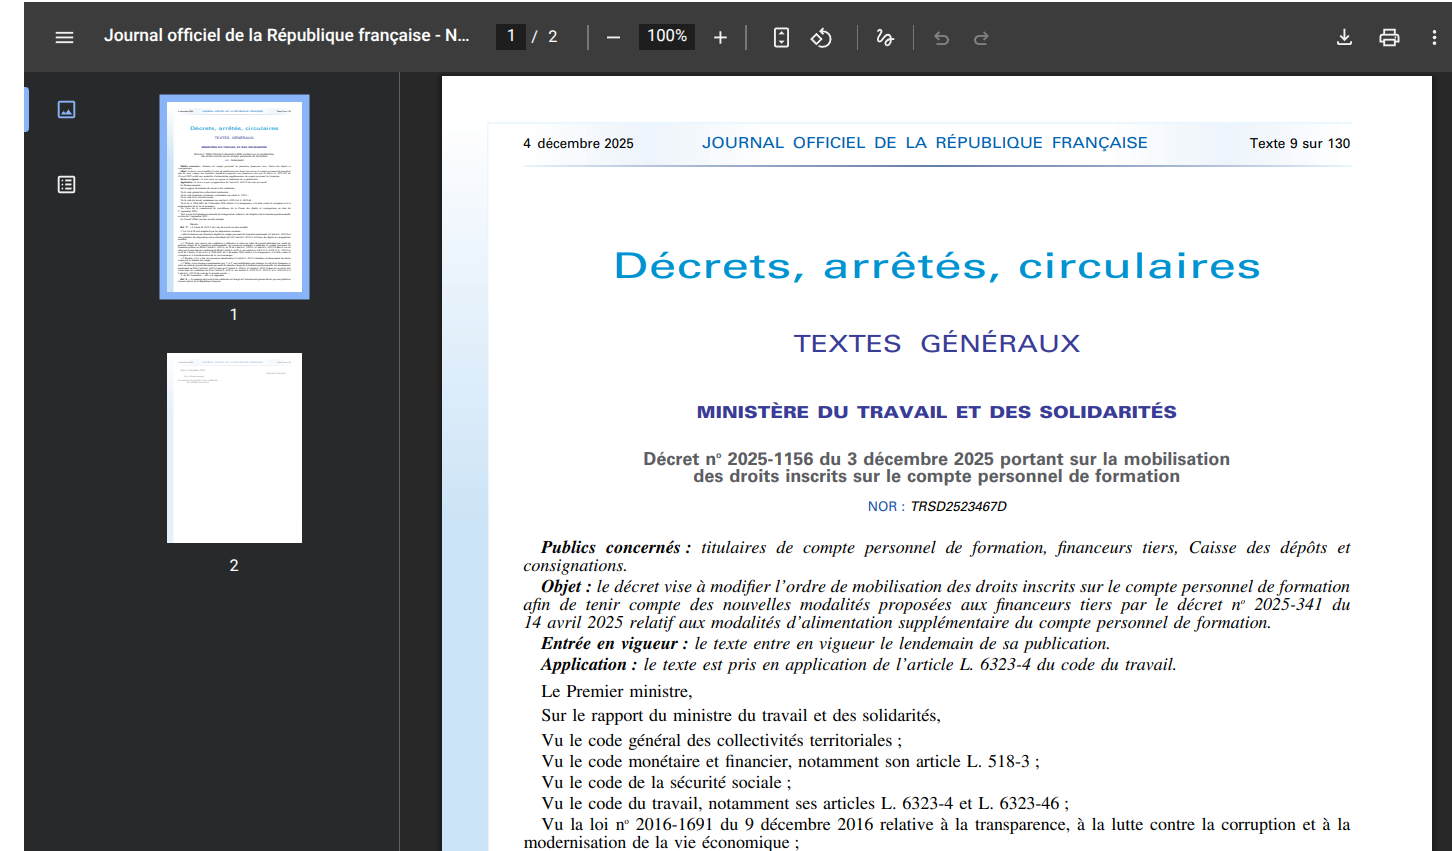Click the undo arrow icon

point(941,37)
